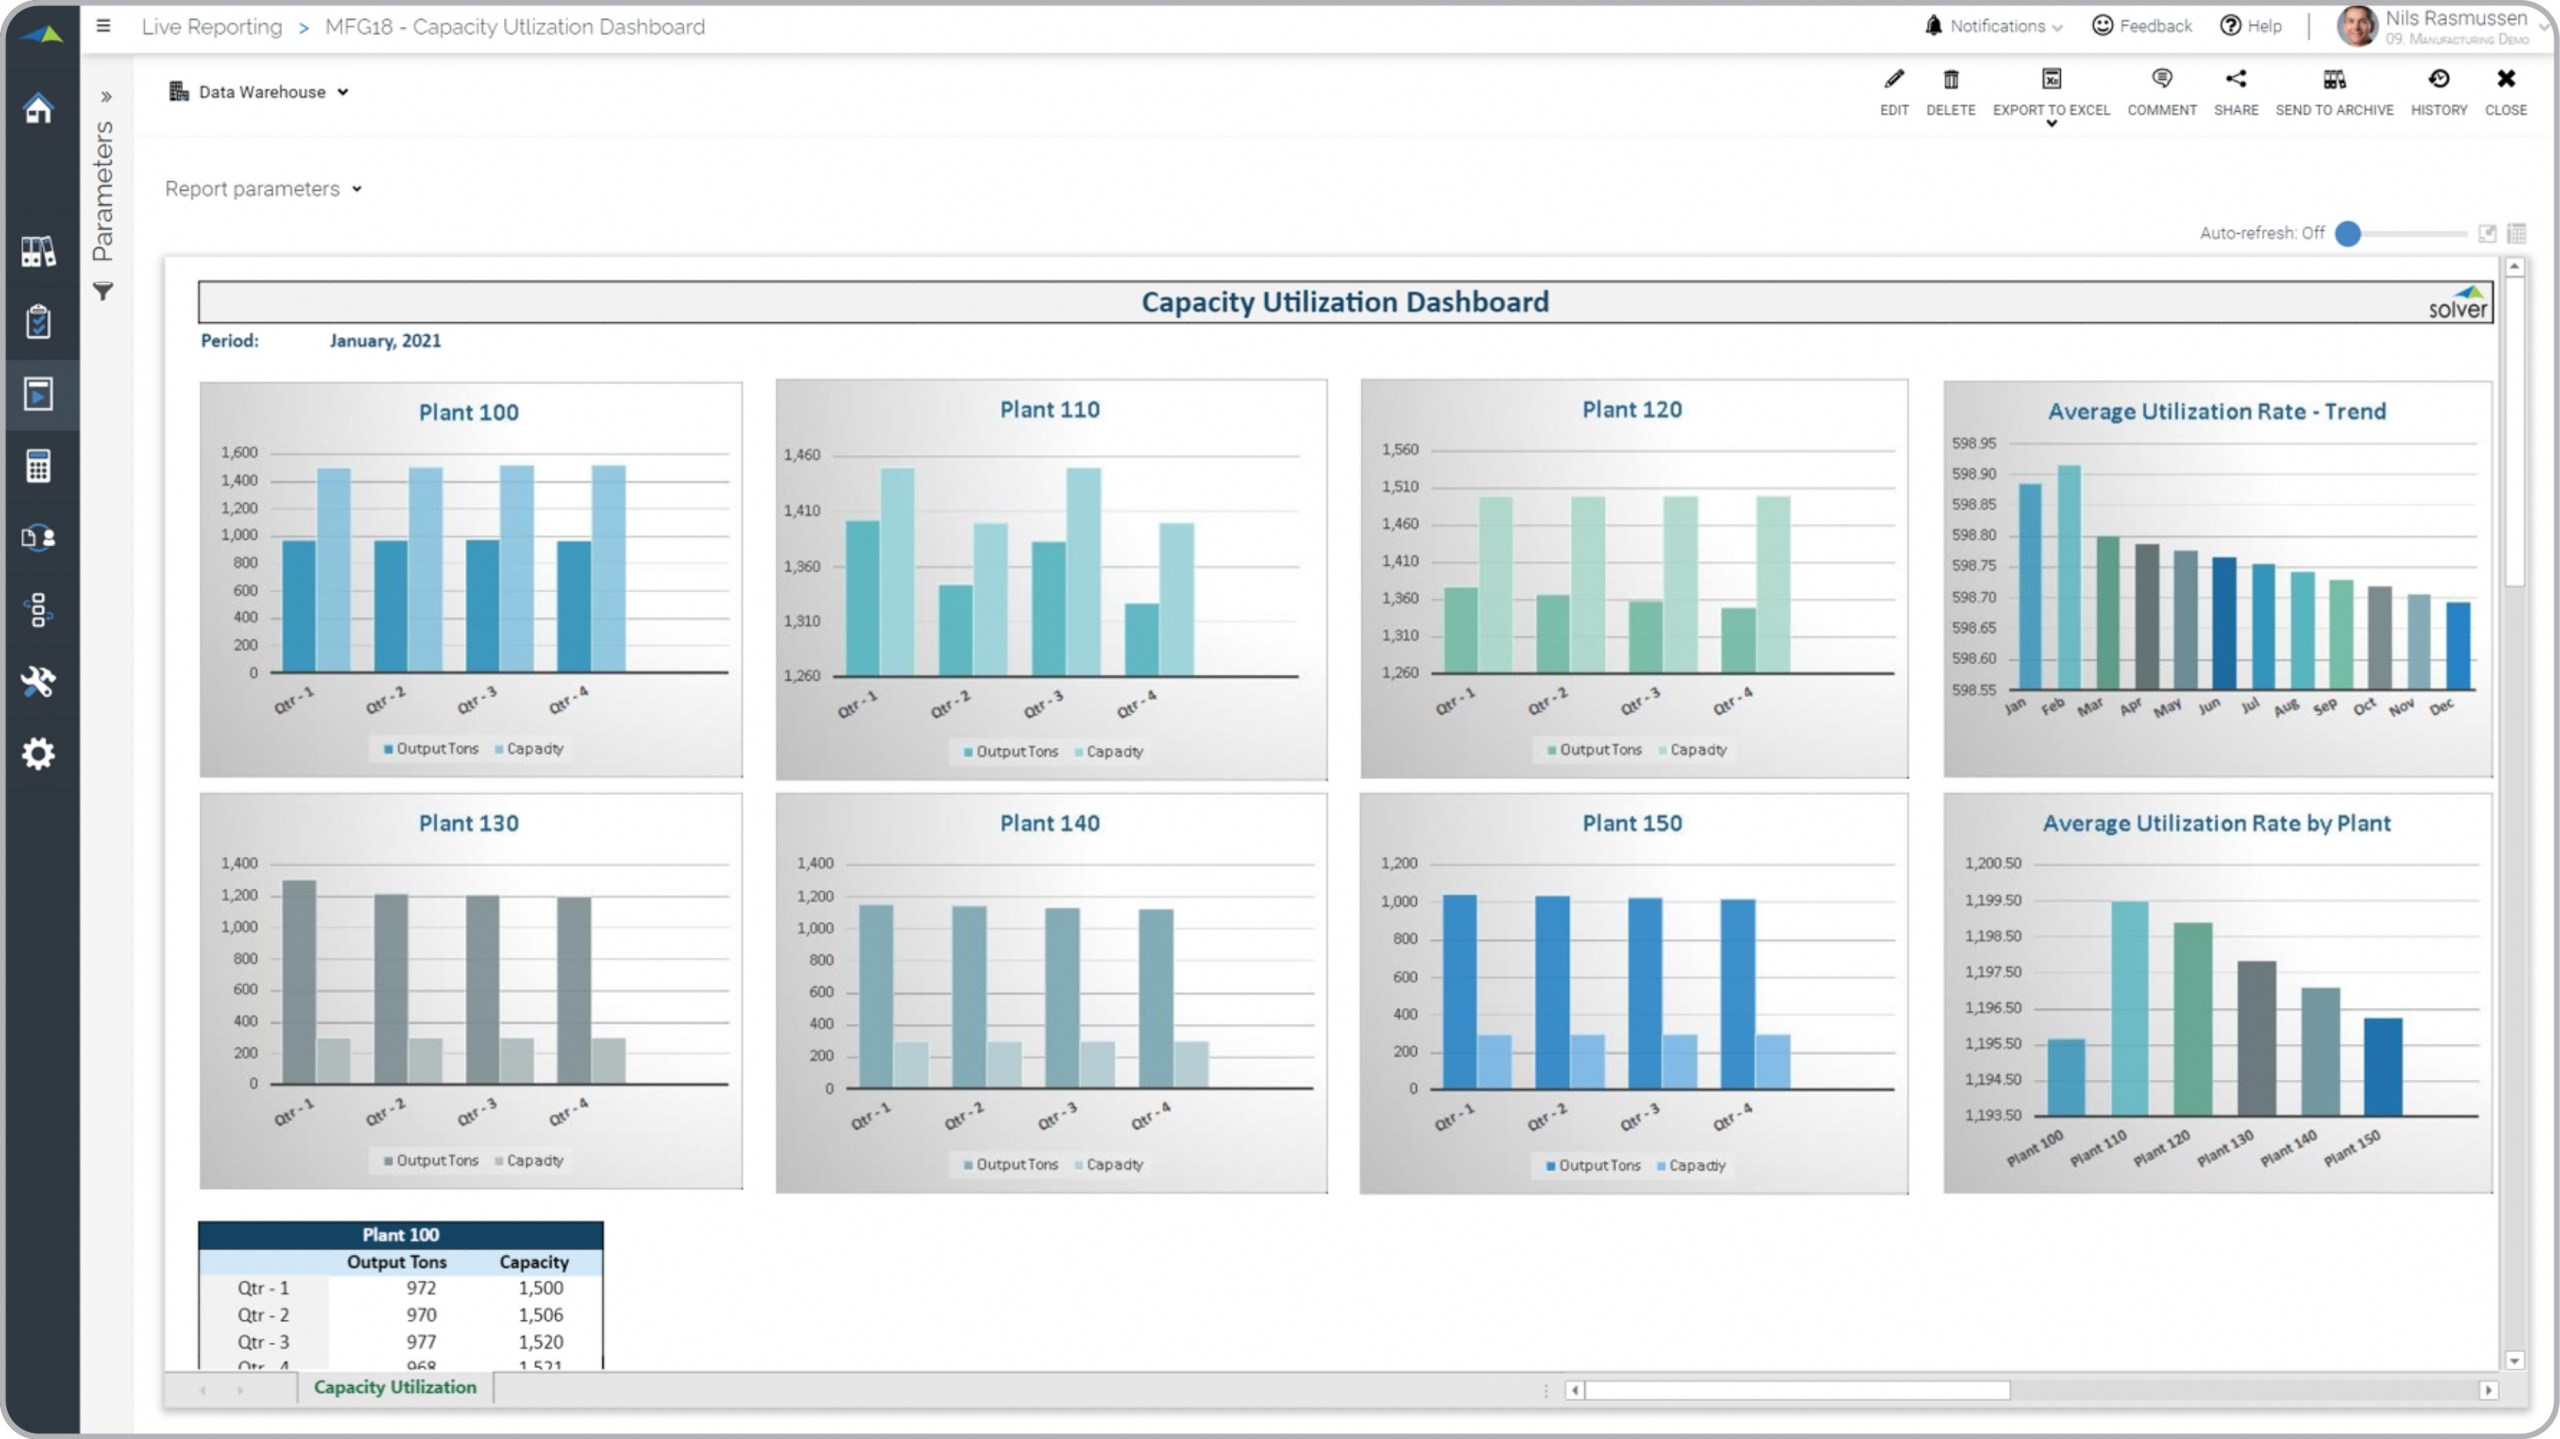Screen dimensions: 2560x1439
Task: Click Send to Archive icon
Action: 2333,80
